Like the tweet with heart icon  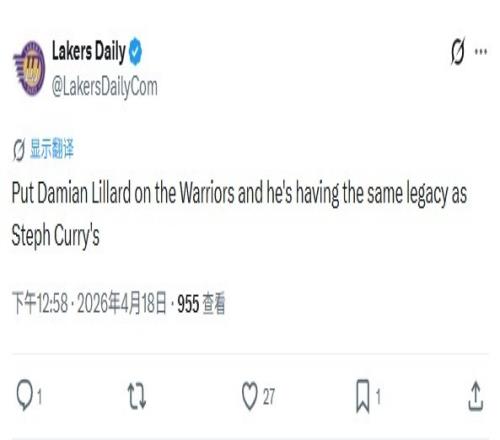tap(250, 396)
